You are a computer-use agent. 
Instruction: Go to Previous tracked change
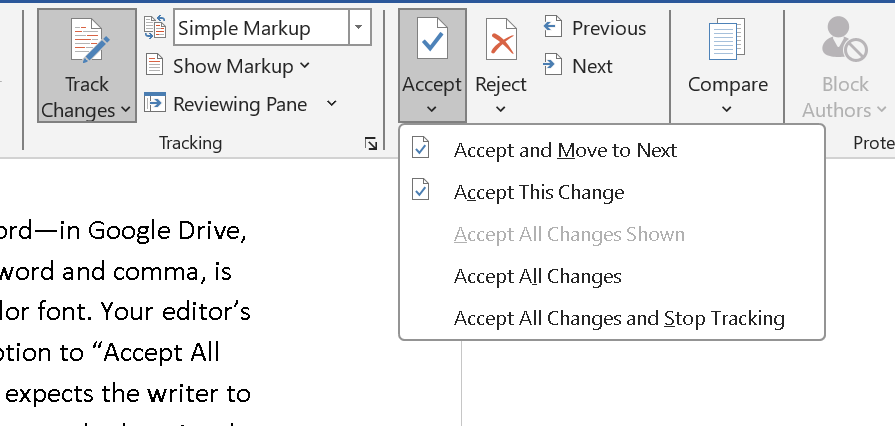tap(595, 28)
